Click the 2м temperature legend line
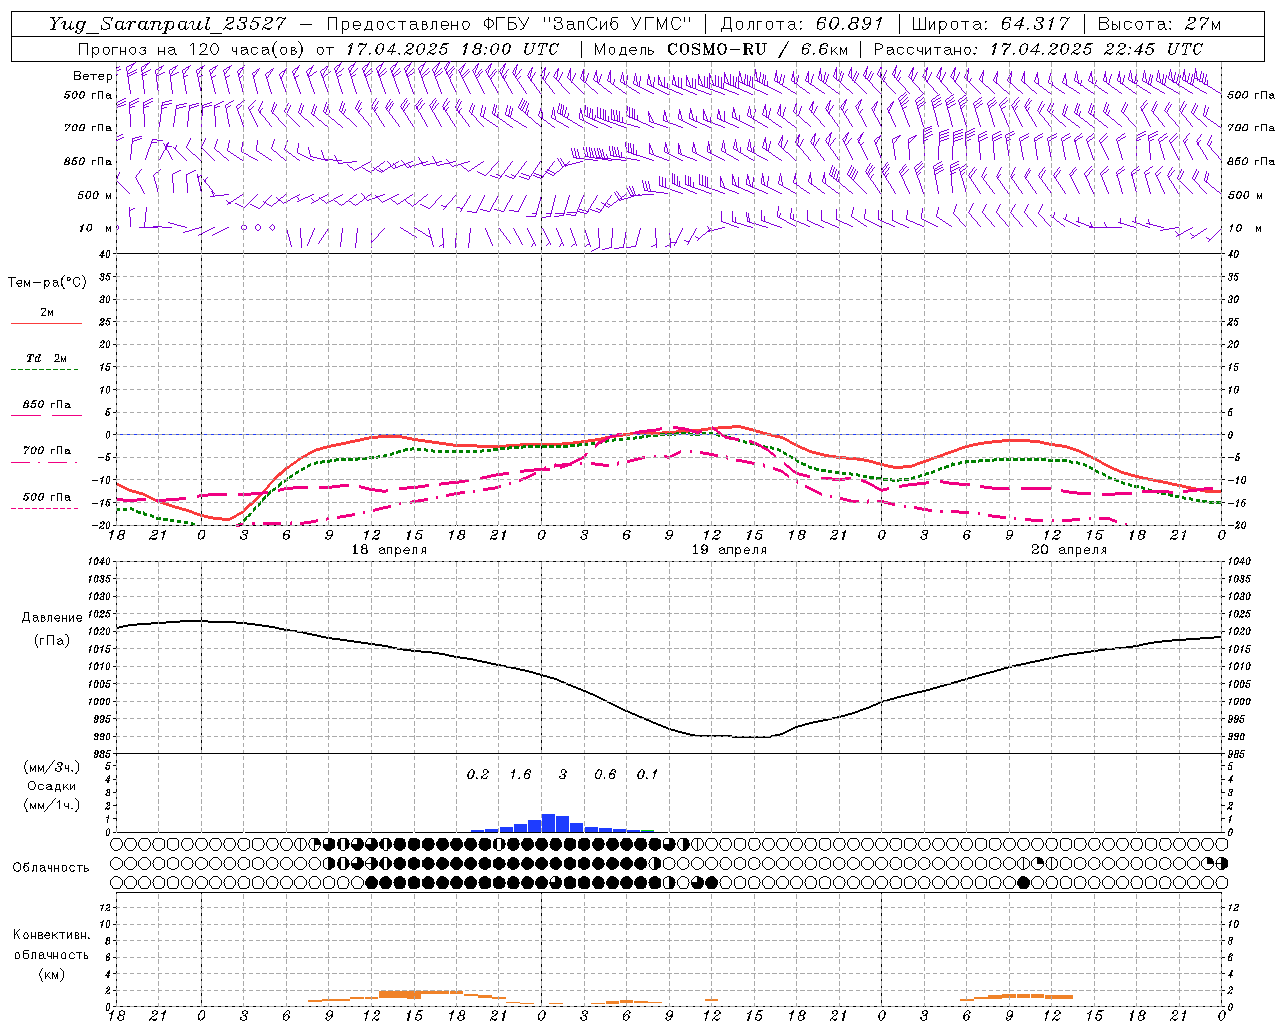 tap(46, 323)
